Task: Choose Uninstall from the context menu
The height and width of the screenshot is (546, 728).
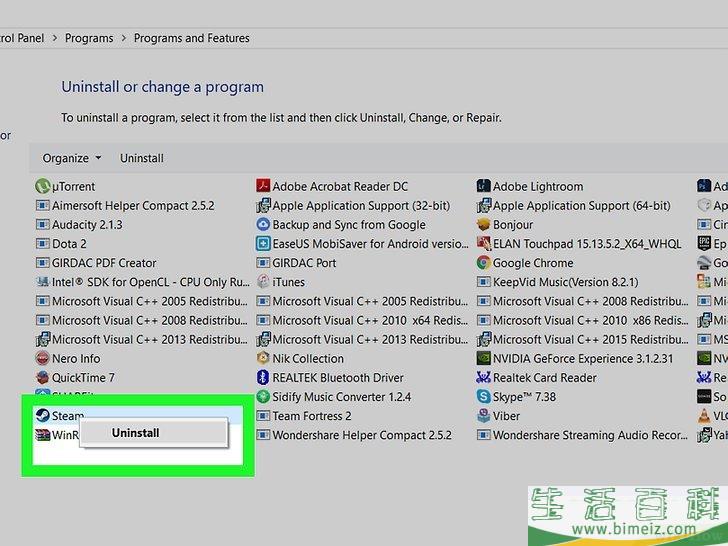Action: 135,433
